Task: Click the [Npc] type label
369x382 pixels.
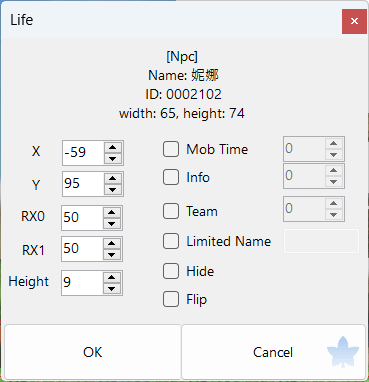Action: click(x=182, y=57)
